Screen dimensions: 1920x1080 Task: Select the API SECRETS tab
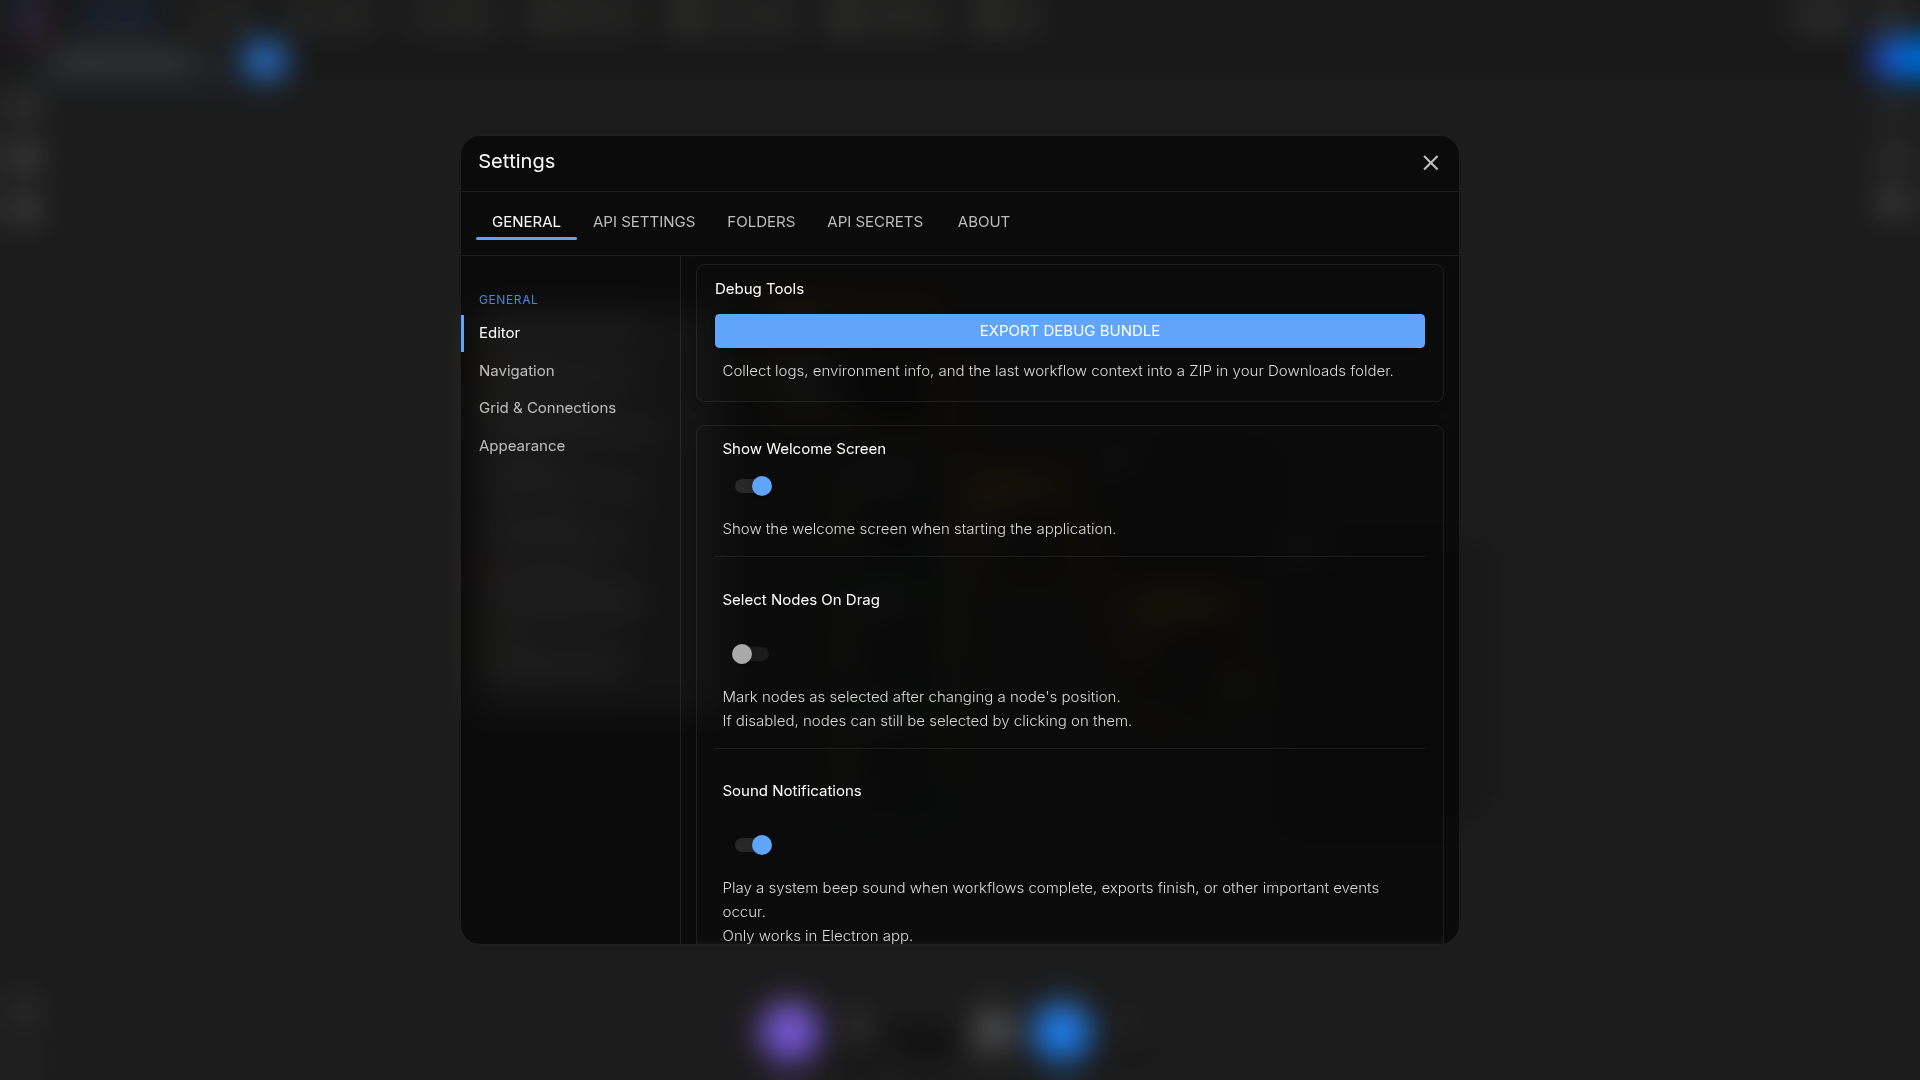(x=875, y=222)
